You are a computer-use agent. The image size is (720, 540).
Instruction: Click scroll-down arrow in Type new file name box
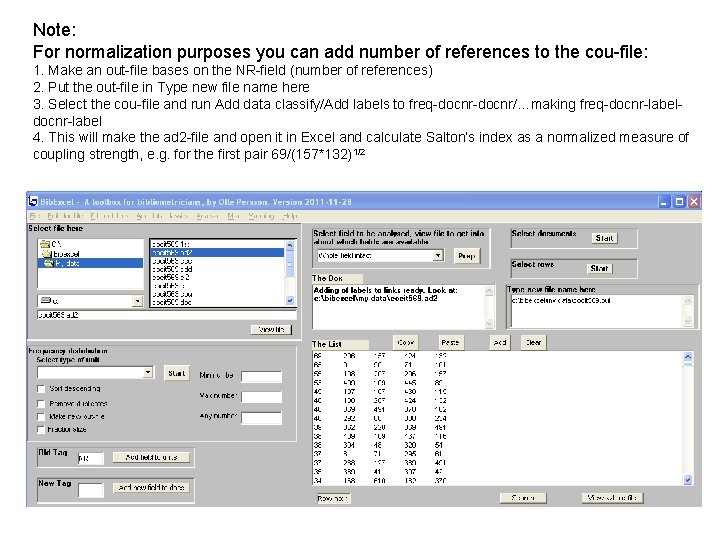(688, 321)
